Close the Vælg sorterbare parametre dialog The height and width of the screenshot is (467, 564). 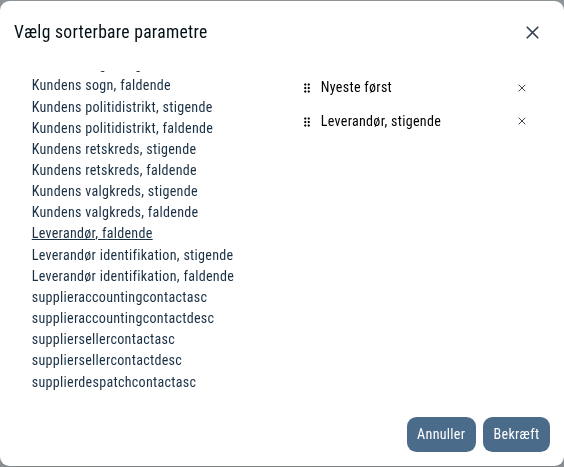coord(532,32)
